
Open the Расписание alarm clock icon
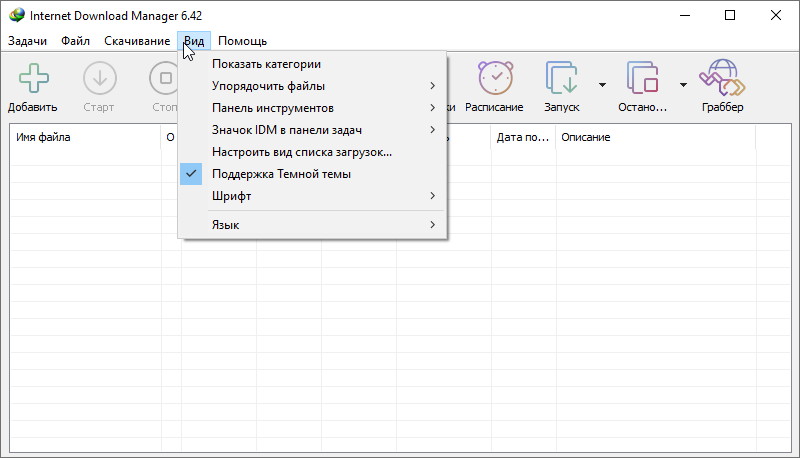495,78
